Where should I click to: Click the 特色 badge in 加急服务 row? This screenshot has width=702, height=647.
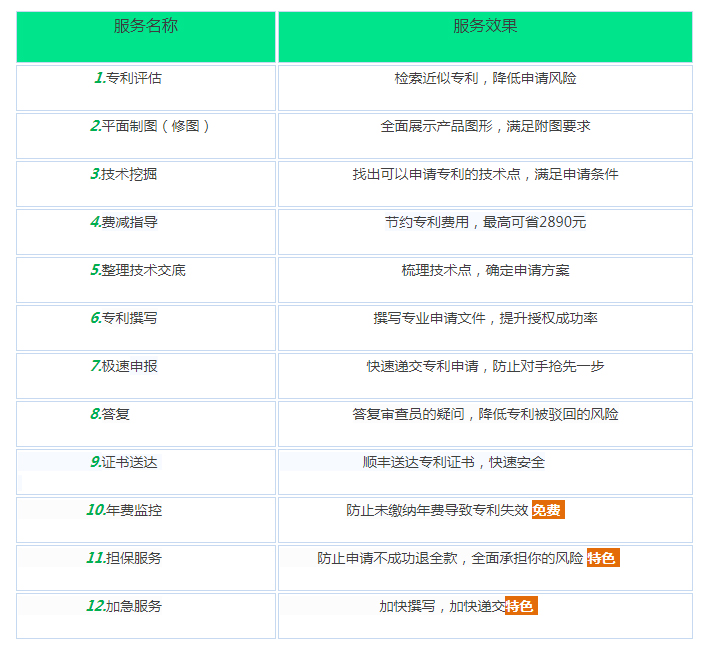tap(521, 606)
